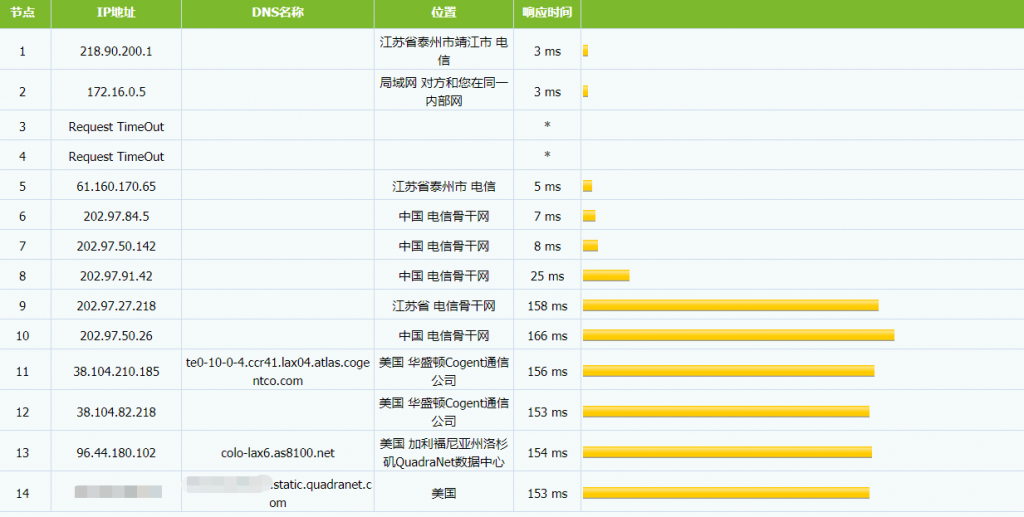Screen dimensions: 1024x517
Task: Select IP address 96.44.180.102
Action: 116,453
